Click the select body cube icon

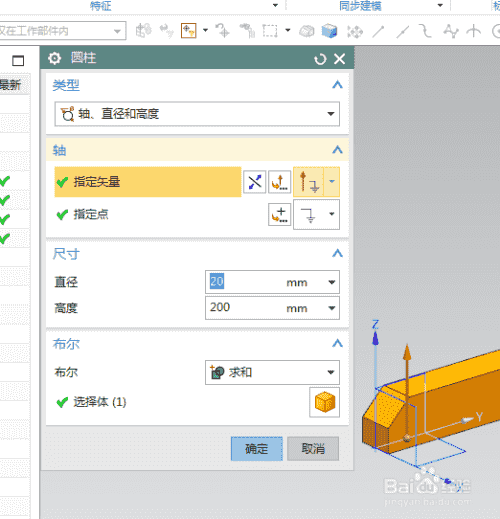coord(325,402)
